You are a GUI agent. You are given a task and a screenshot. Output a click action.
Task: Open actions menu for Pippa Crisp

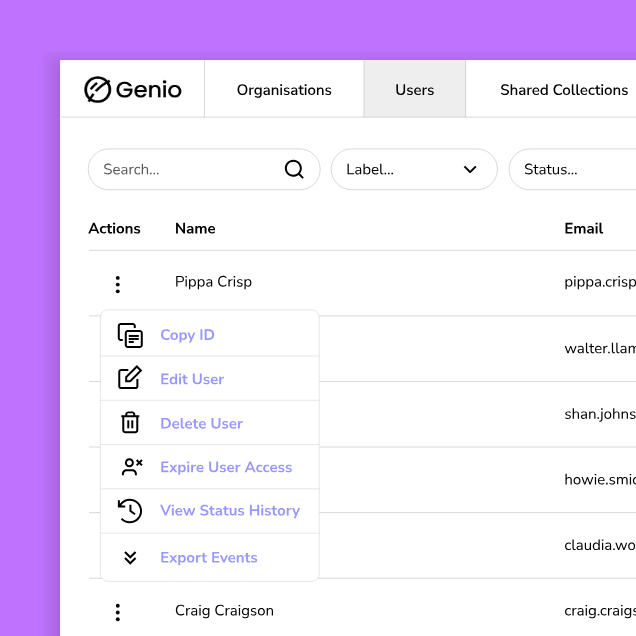pyautogui.click(x=117, y=284)
